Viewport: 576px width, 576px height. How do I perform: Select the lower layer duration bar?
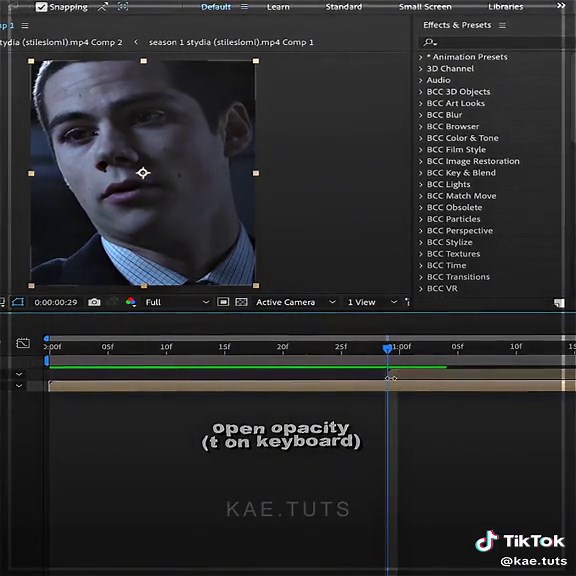pos(312,386)
